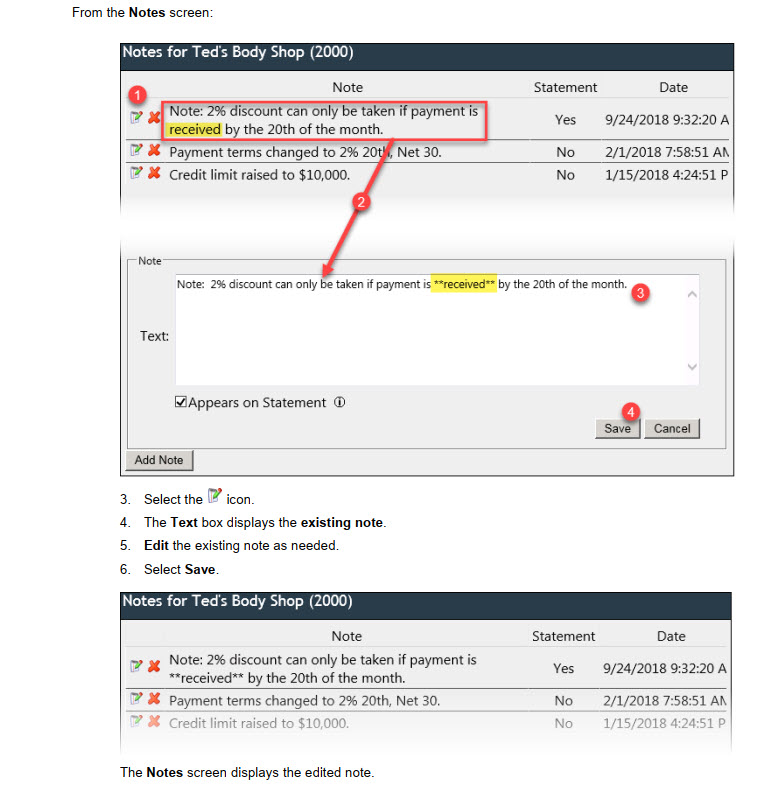
Task: Toggle the Appears on Statement checkbox
Action: 181,402
